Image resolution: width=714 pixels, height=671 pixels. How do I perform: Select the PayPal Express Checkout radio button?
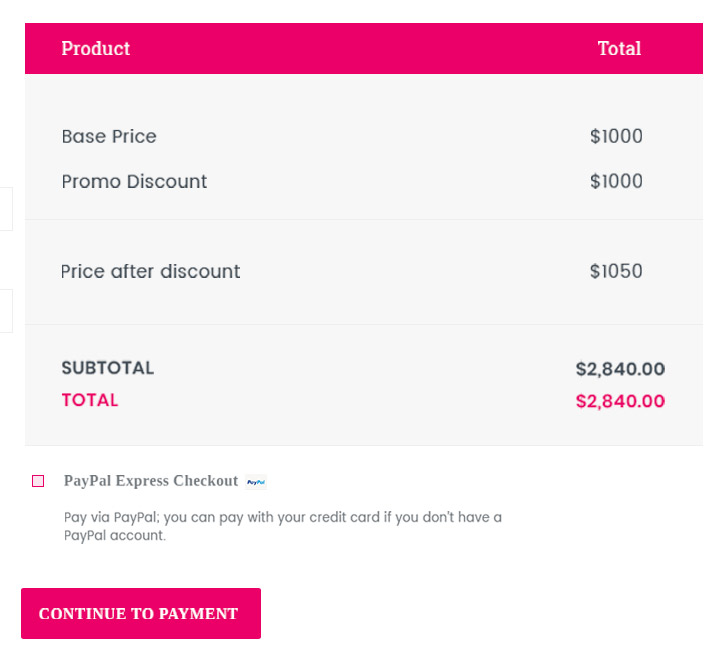38,481
